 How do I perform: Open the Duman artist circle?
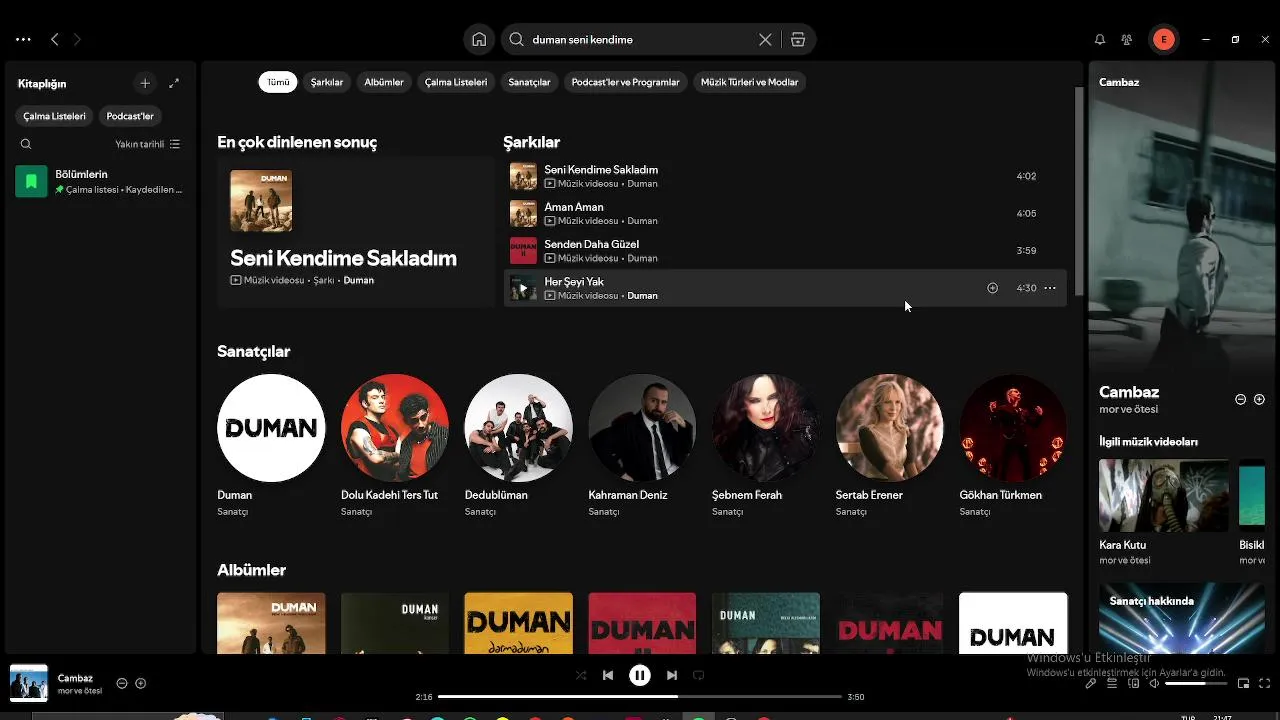(x=271, y=428)
